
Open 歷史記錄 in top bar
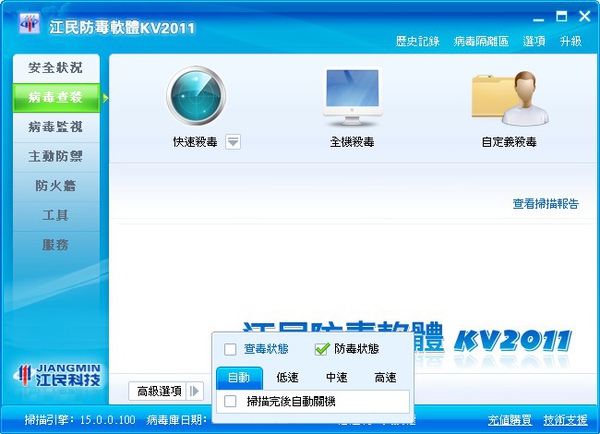click(417, 41)
